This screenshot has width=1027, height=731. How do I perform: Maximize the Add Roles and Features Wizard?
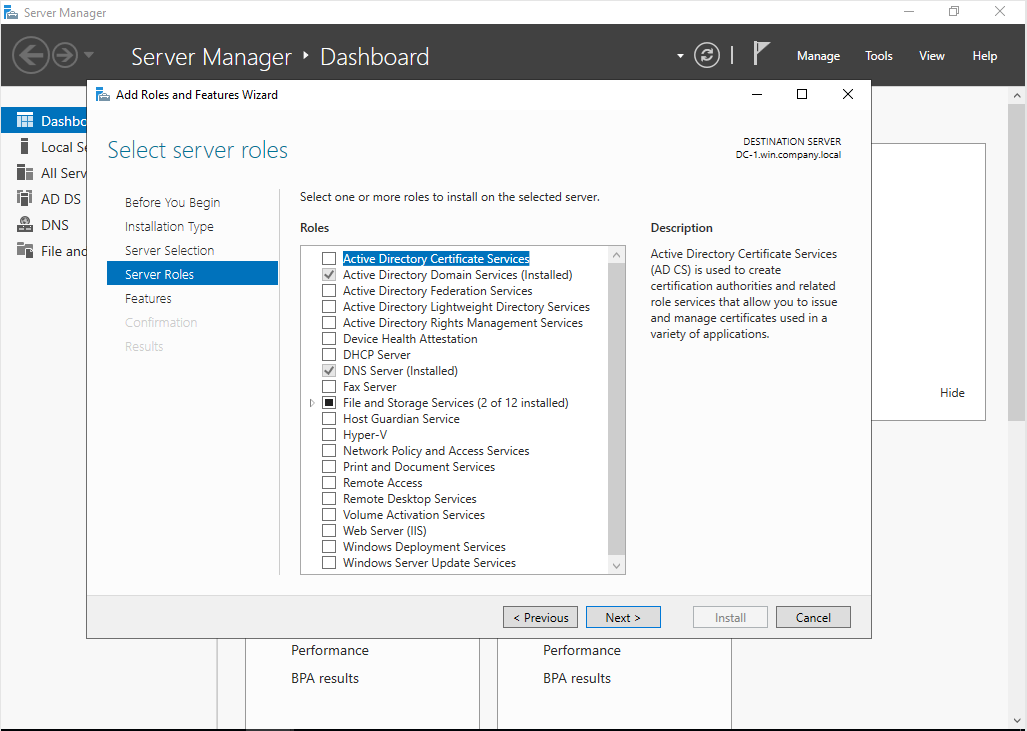[801, 94]
